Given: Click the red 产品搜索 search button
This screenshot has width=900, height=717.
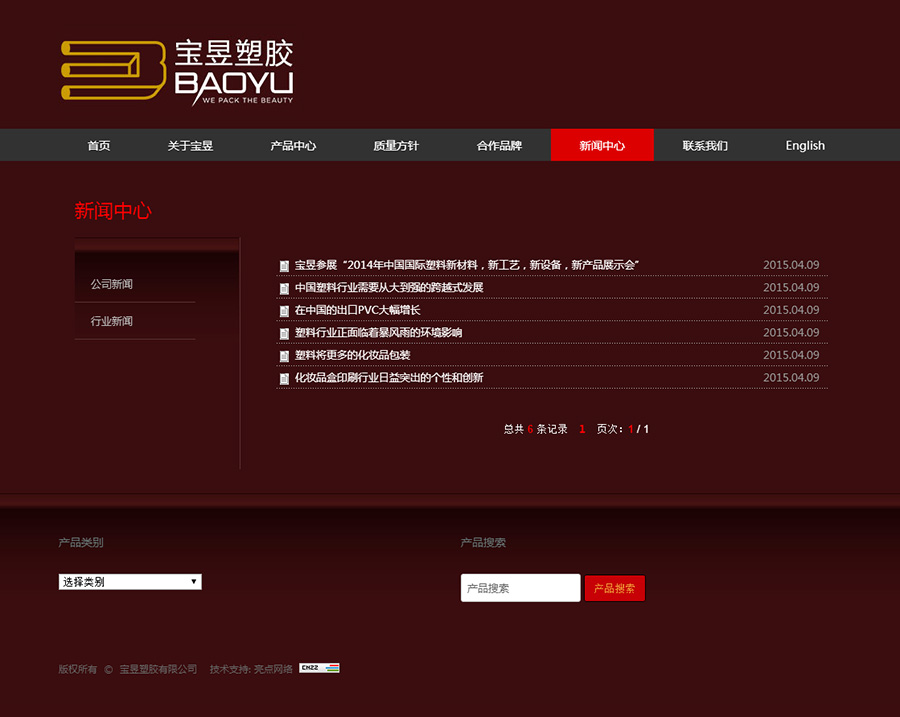Looking at the screenshot, I should [x=614, y=588].
